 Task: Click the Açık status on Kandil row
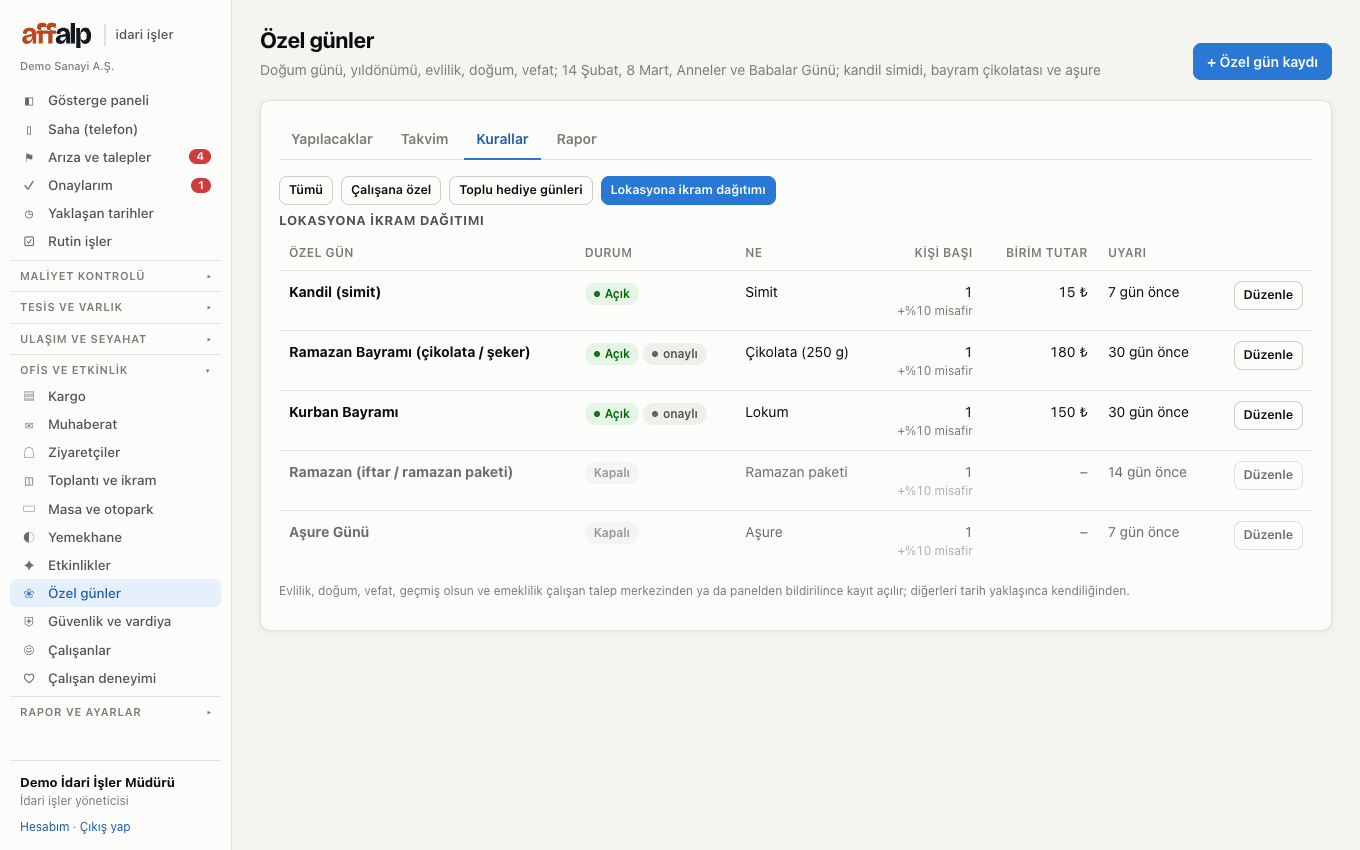[612, 294]
